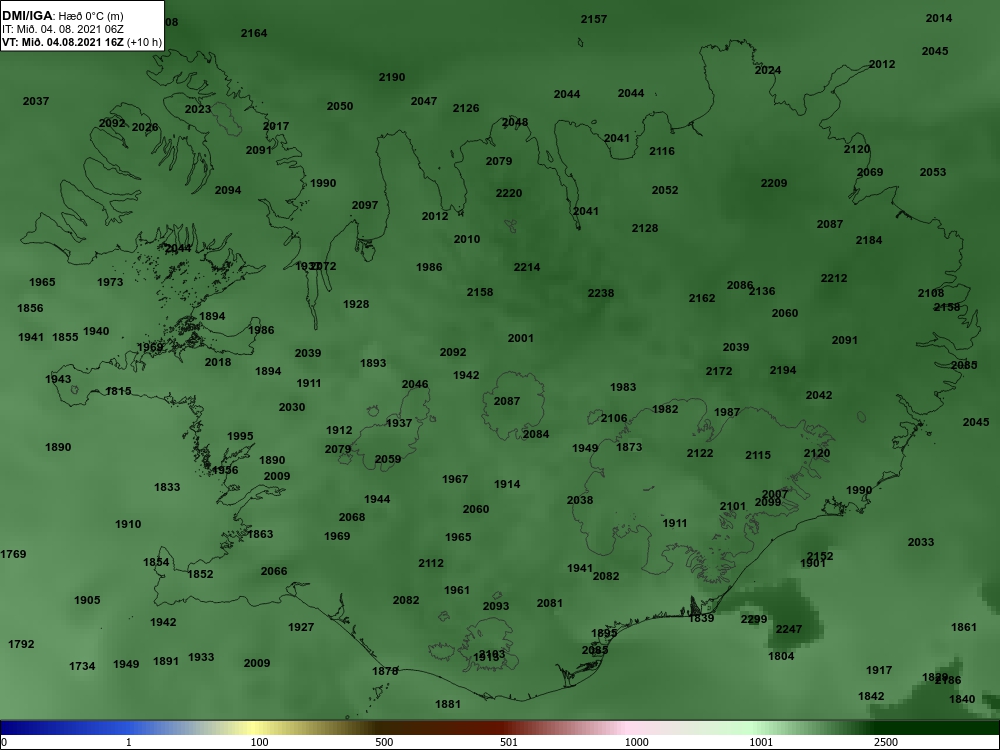Click the map value 2038
The width and height of the screenshot is (1000, 750).
pos(580,500)
